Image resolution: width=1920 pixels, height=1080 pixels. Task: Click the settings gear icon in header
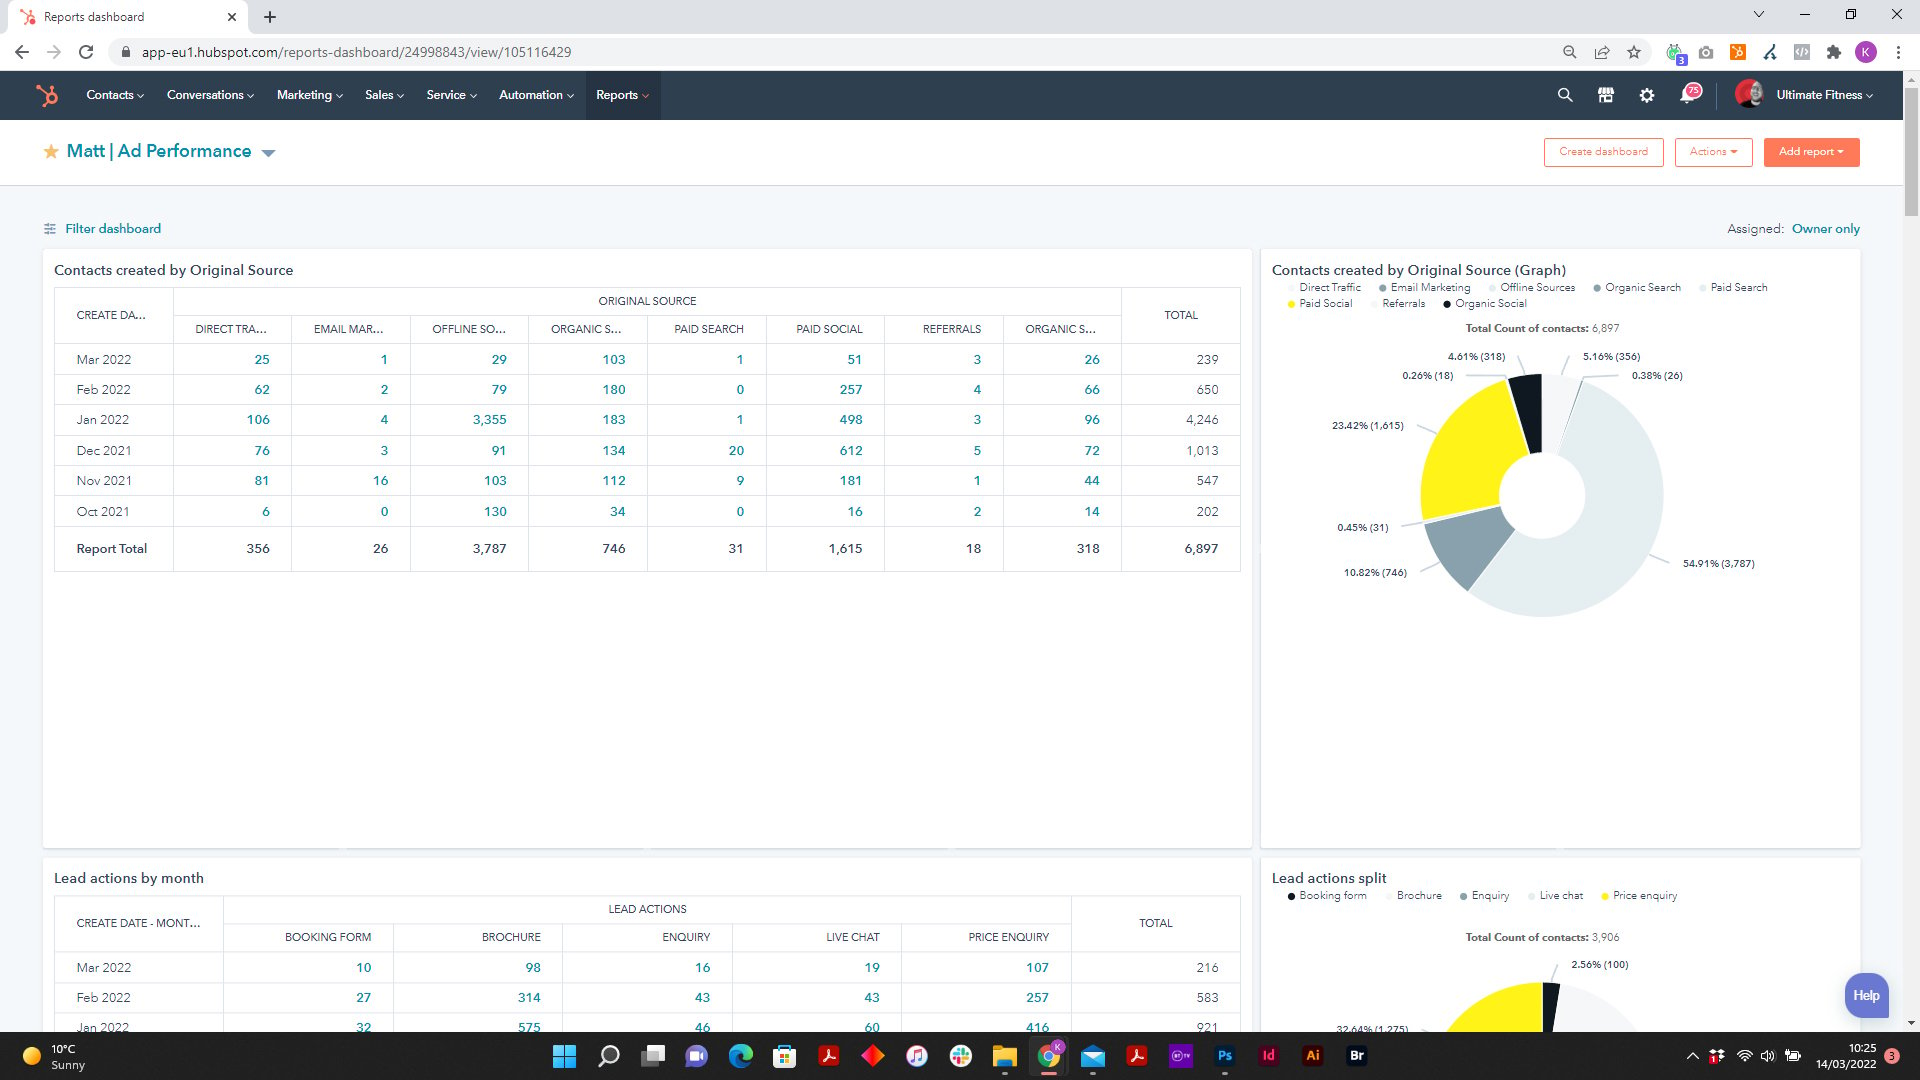coord(1647,95)
